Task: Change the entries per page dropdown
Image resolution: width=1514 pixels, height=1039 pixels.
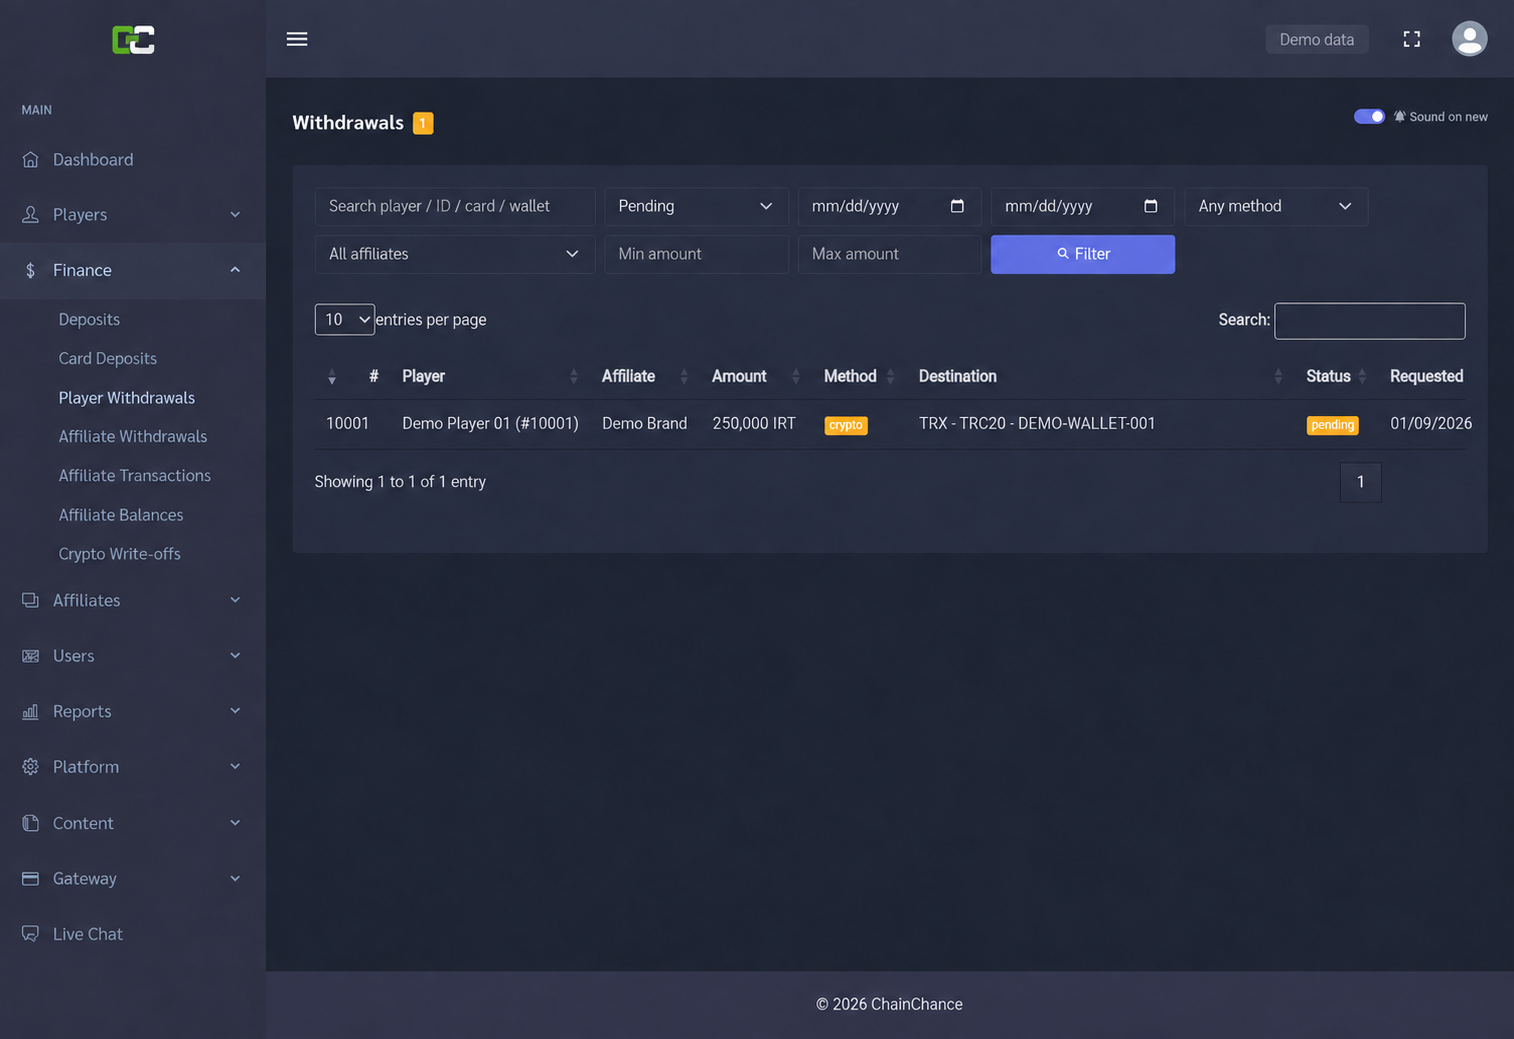Action: tap(345, 320)
